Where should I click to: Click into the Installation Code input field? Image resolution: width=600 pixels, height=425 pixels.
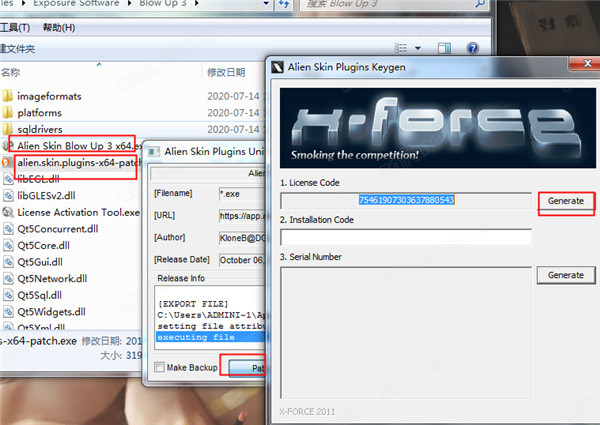click(x=406, y=237)
